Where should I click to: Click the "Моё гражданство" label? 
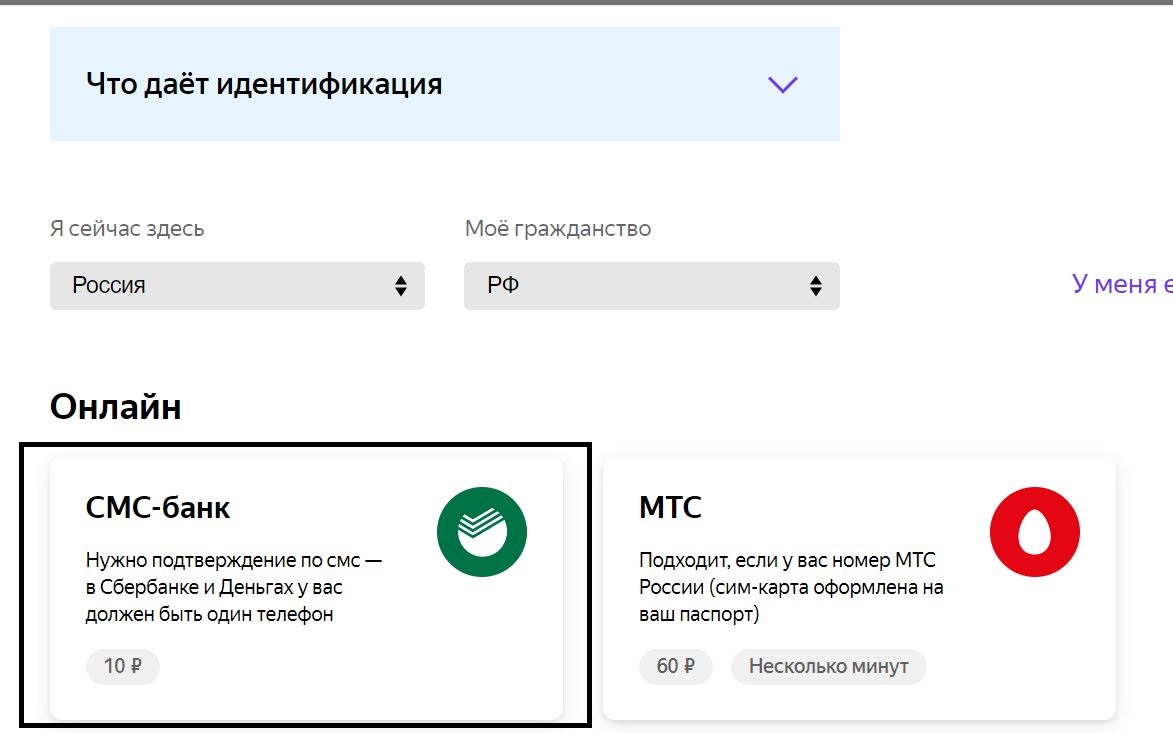pyautogui.click(x=558, y=229)
